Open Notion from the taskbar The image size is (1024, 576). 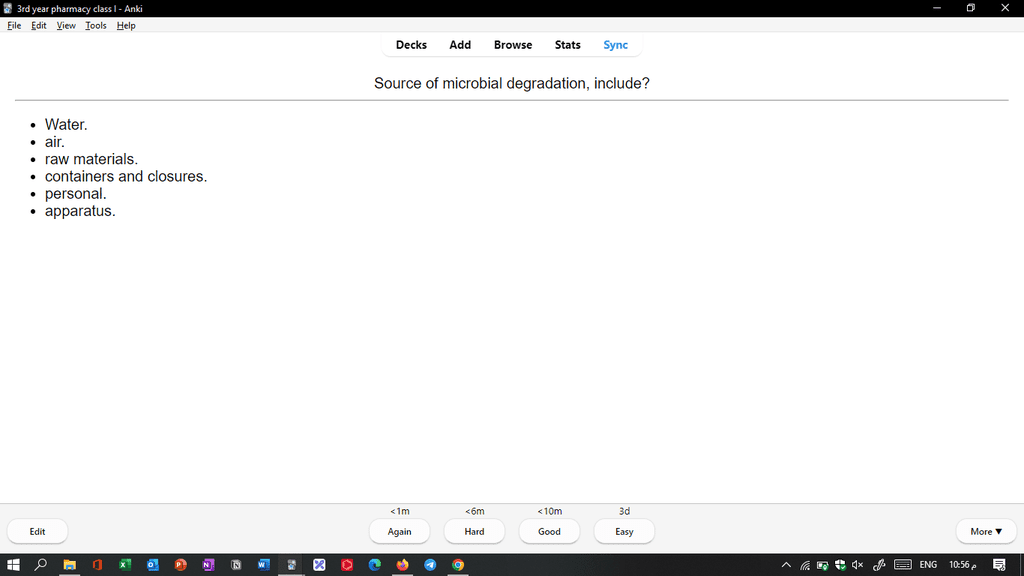pos(236,565)
